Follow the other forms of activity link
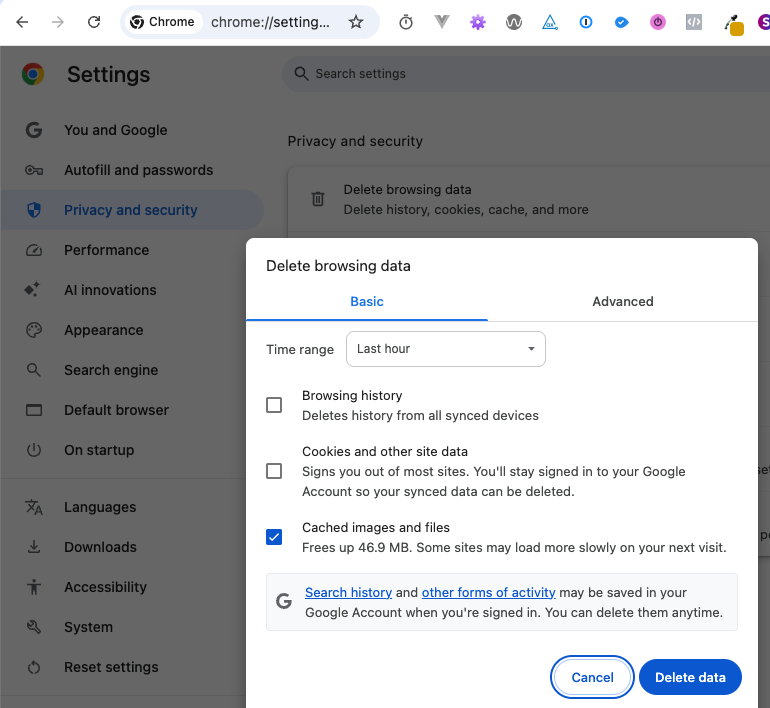The image size is (770, 708). click(x=488, y=592)
